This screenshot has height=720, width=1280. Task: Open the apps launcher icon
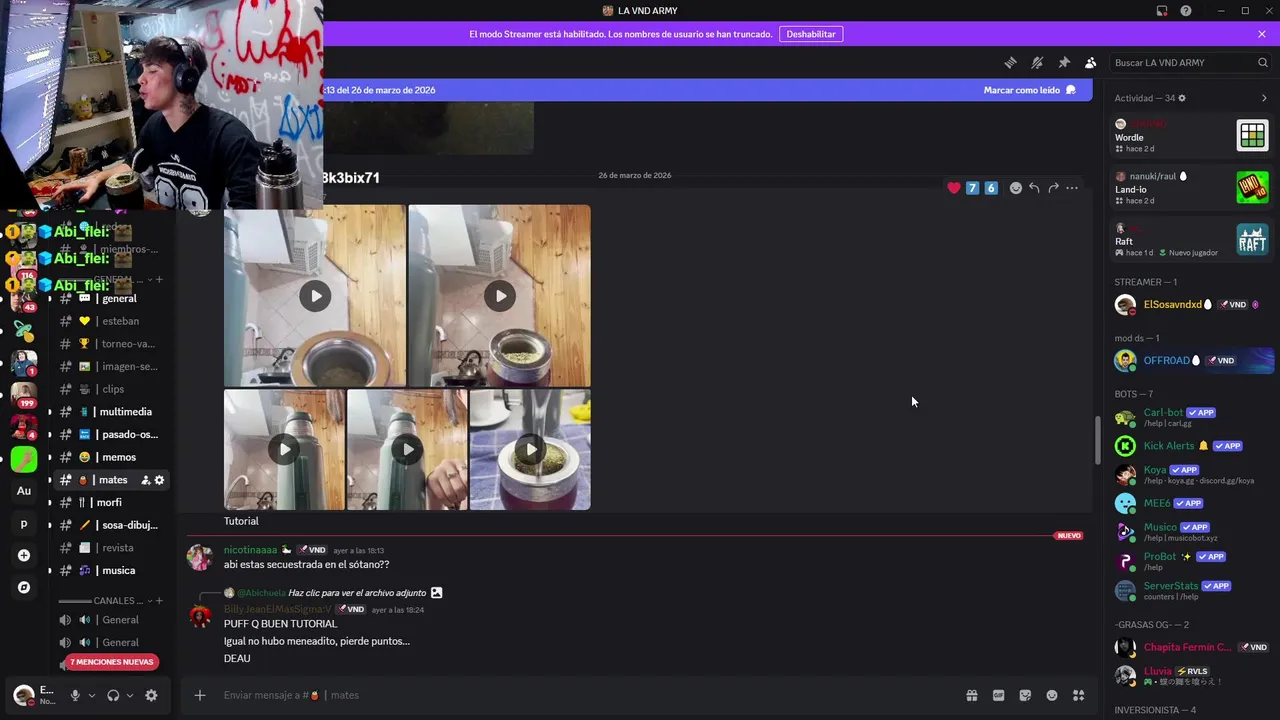[1078, 695]
